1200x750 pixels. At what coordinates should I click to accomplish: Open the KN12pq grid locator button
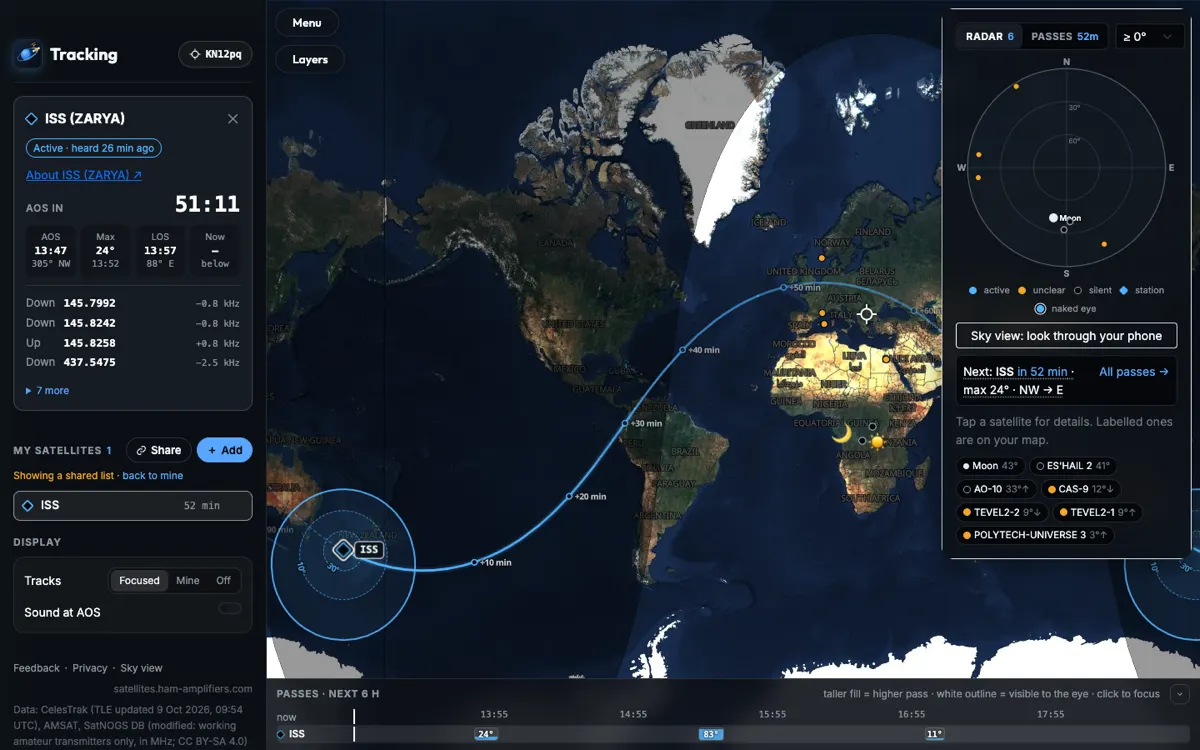215,54
